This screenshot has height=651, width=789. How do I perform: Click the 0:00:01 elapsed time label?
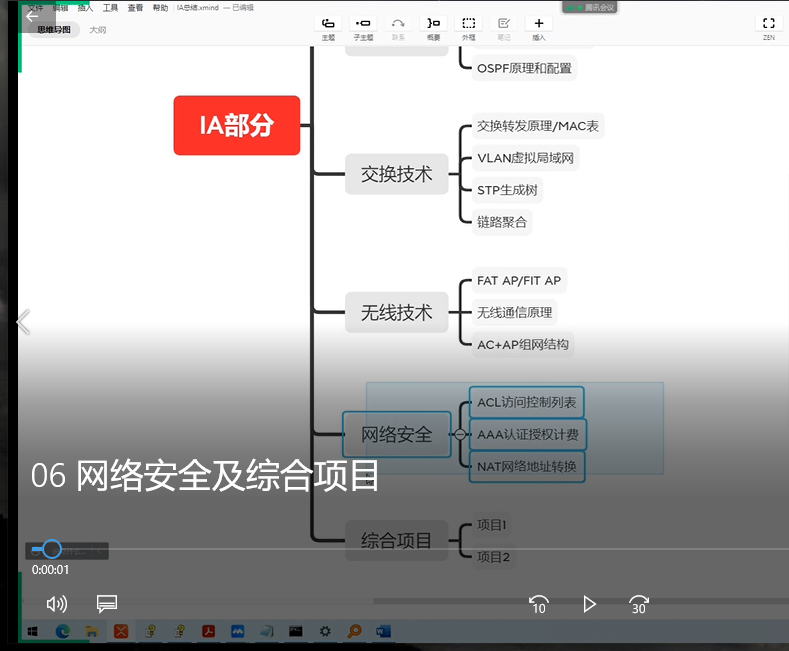pos(50,569)
